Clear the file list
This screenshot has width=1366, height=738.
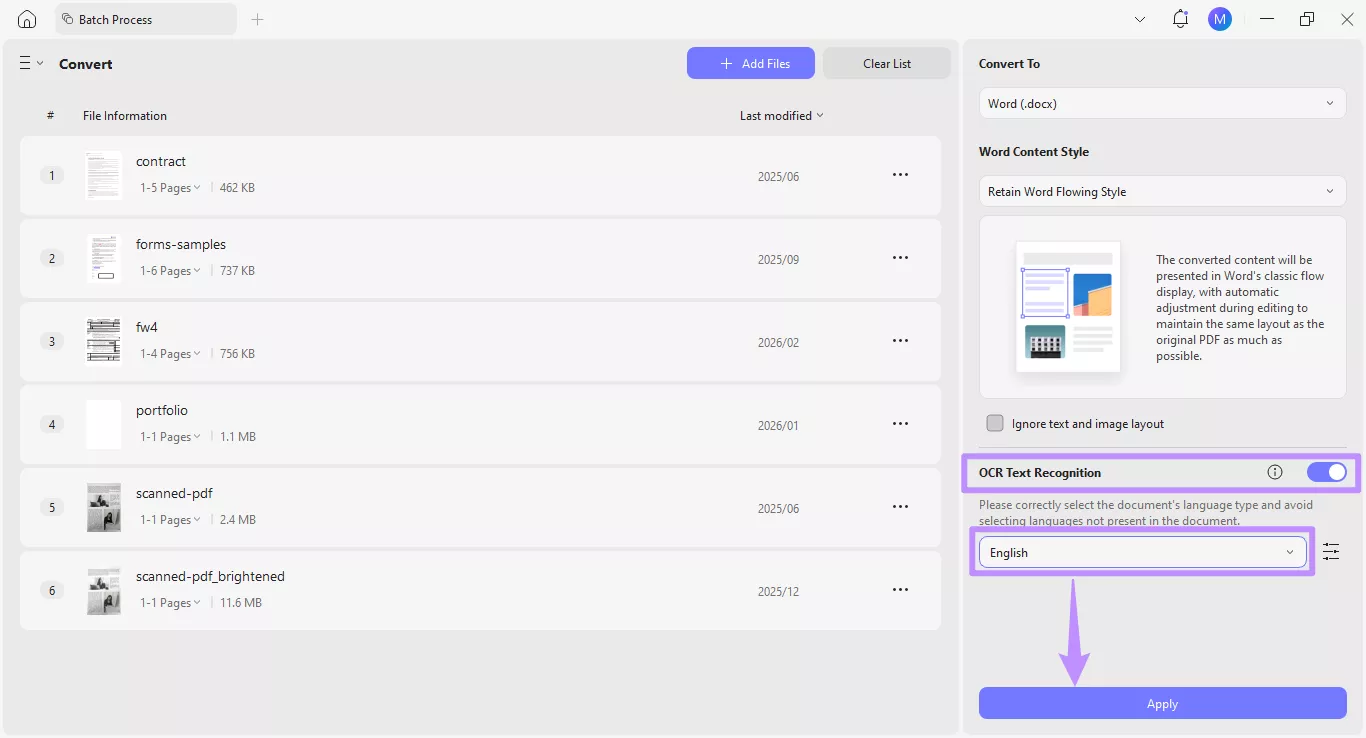[x=886, y=63]
